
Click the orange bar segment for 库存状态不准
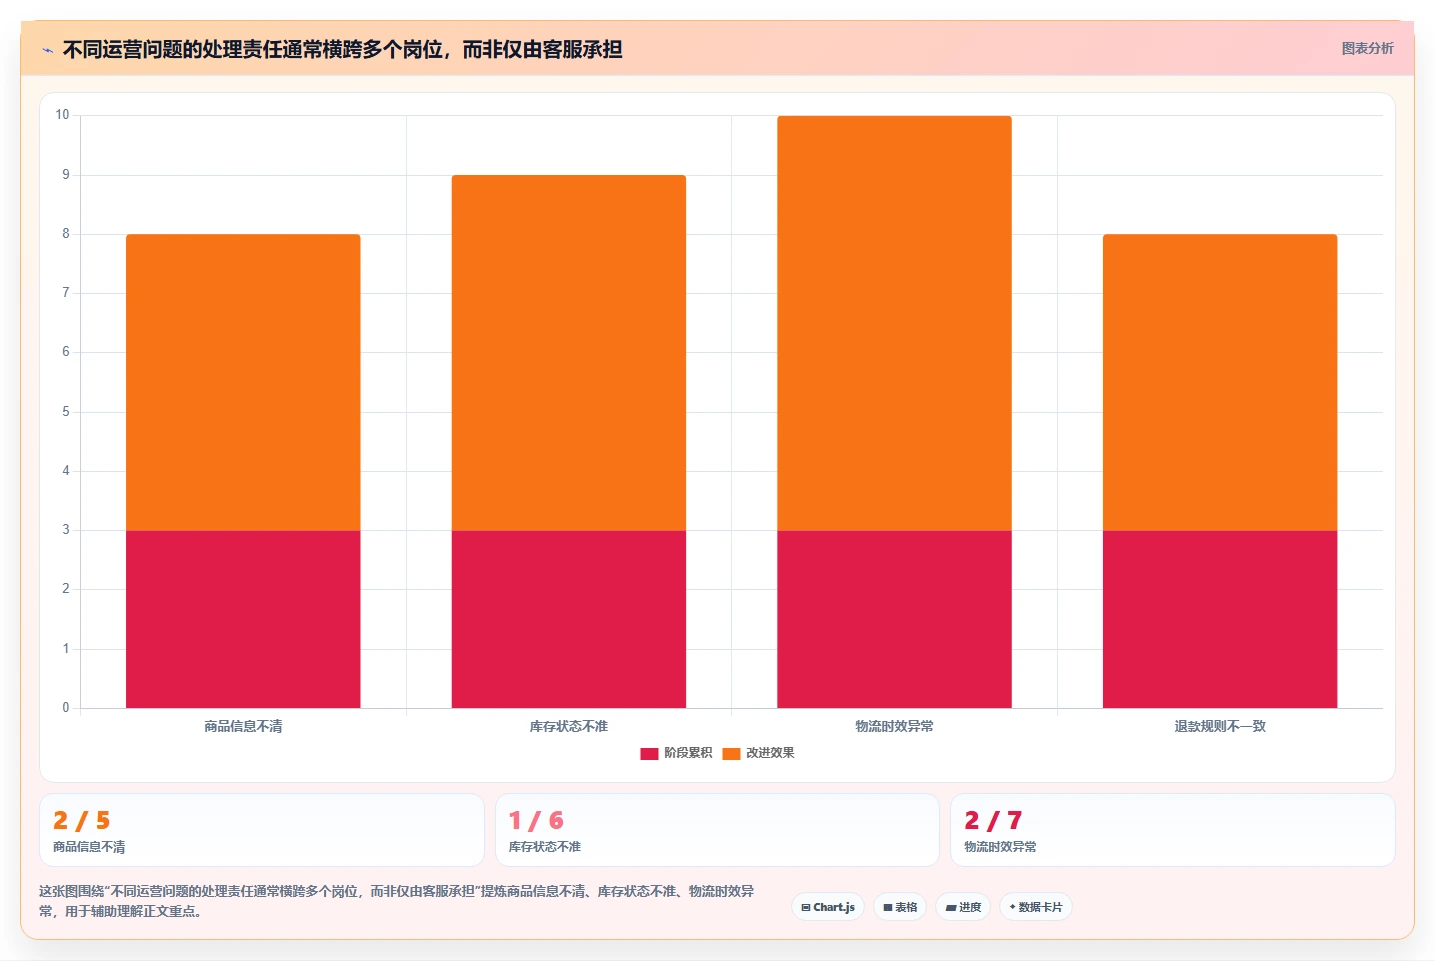[569, 353]
